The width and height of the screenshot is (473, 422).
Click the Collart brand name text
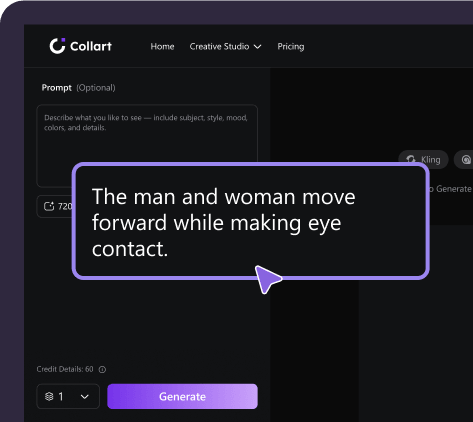pyautogui.click(x=91, y=46)
